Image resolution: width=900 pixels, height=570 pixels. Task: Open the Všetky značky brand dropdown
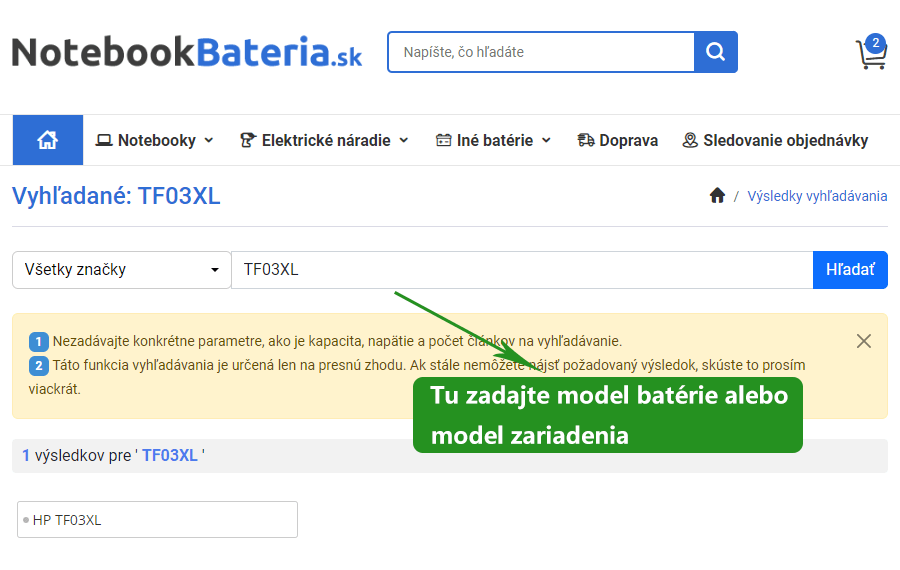click(x=121, y=270)
